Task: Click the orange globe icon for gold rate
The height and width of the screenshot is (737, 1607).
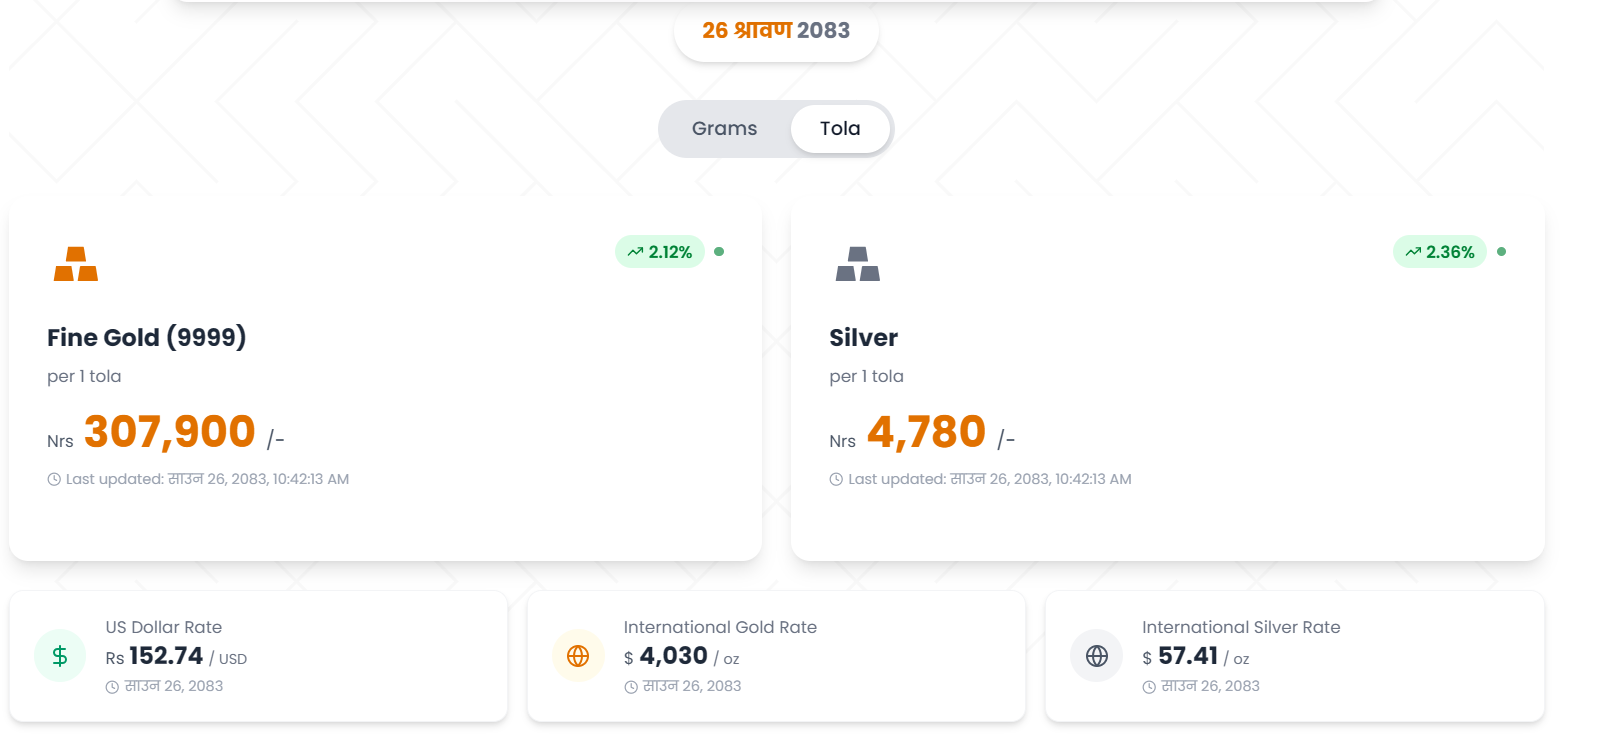Action: click(x=578, y=656)
